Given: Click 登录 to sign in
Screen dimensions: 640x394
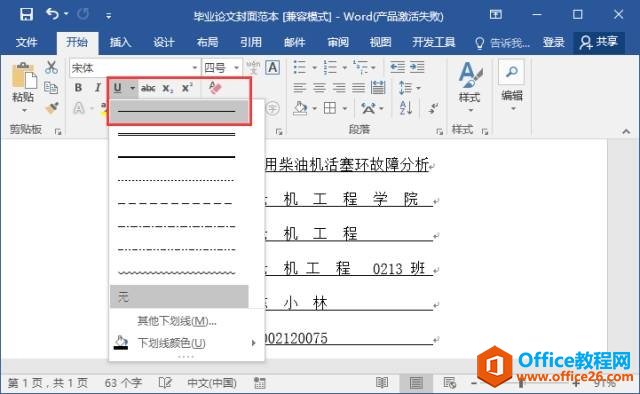Looking at the screenshot, I should [x=554, y=42].
